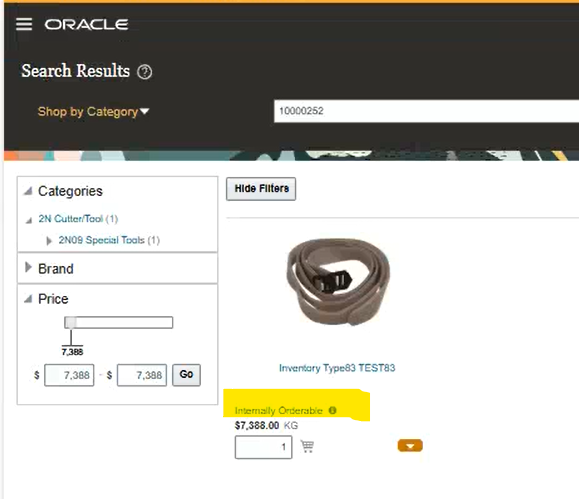The width and height of the screenshot is (579, 499).
Task: Focus the search box containing 10000252
Action: [426, 111]
